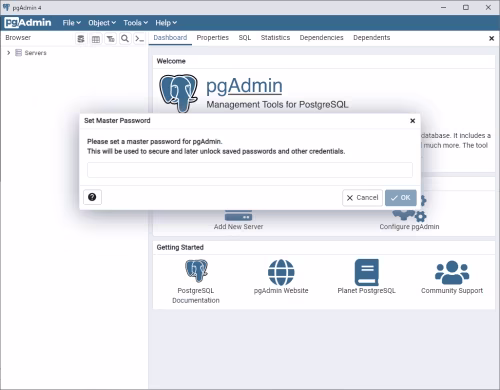Switch to the Properties tab
This screenshot has height=390, width=500.
(x=213, y=38)
